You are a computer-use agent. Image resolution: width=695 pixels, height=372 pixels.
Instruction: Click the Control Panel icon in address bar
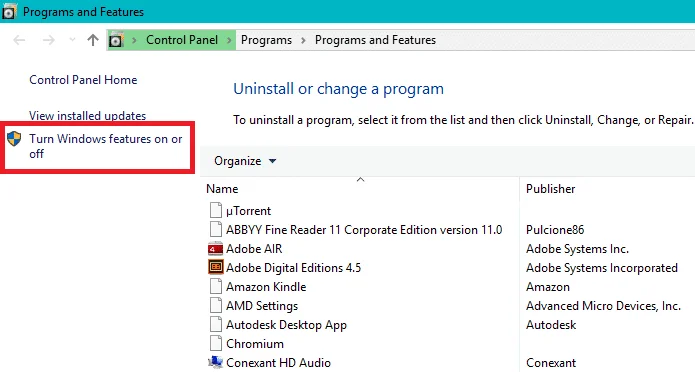point(116,40)
